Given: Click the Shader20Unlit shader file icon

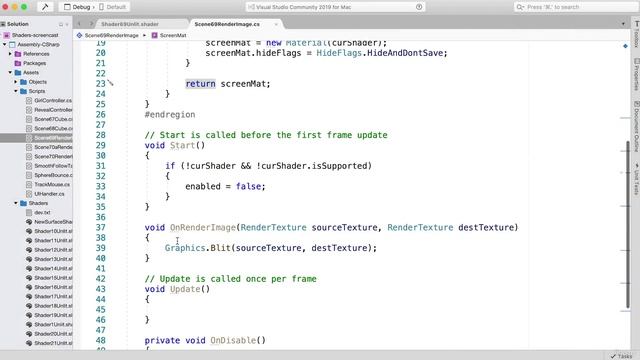Looking at the screenshot, I should tap(29, 334).
